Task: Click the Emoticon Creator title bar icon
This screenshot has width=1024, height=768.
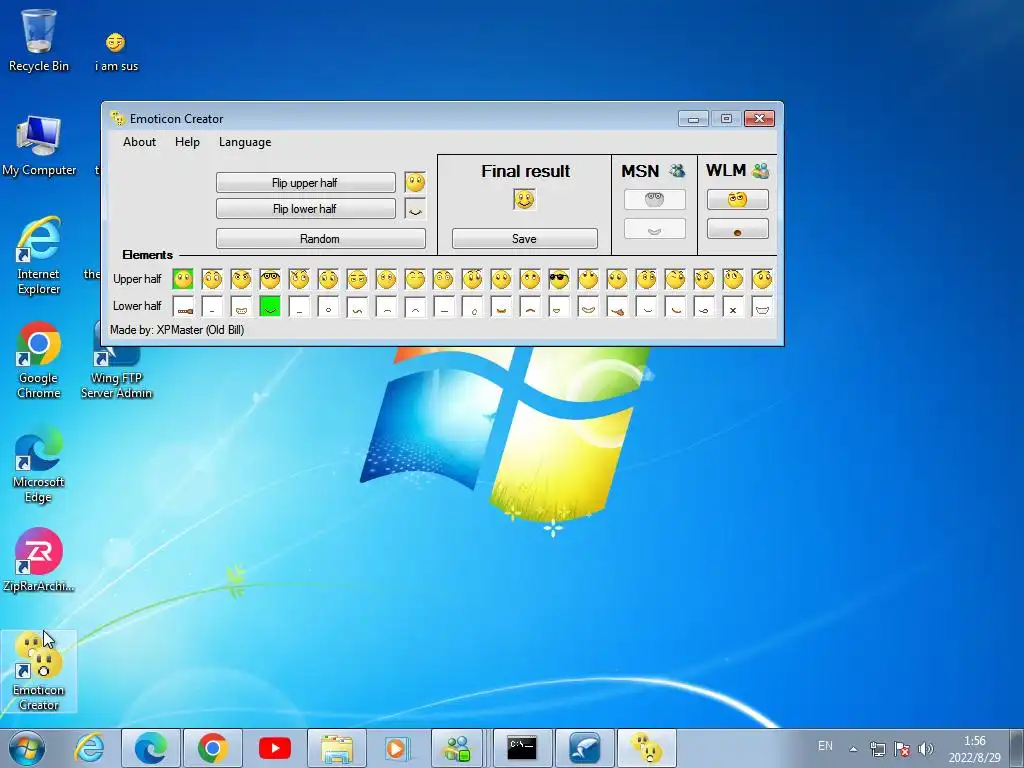Action: coord(118,118)
